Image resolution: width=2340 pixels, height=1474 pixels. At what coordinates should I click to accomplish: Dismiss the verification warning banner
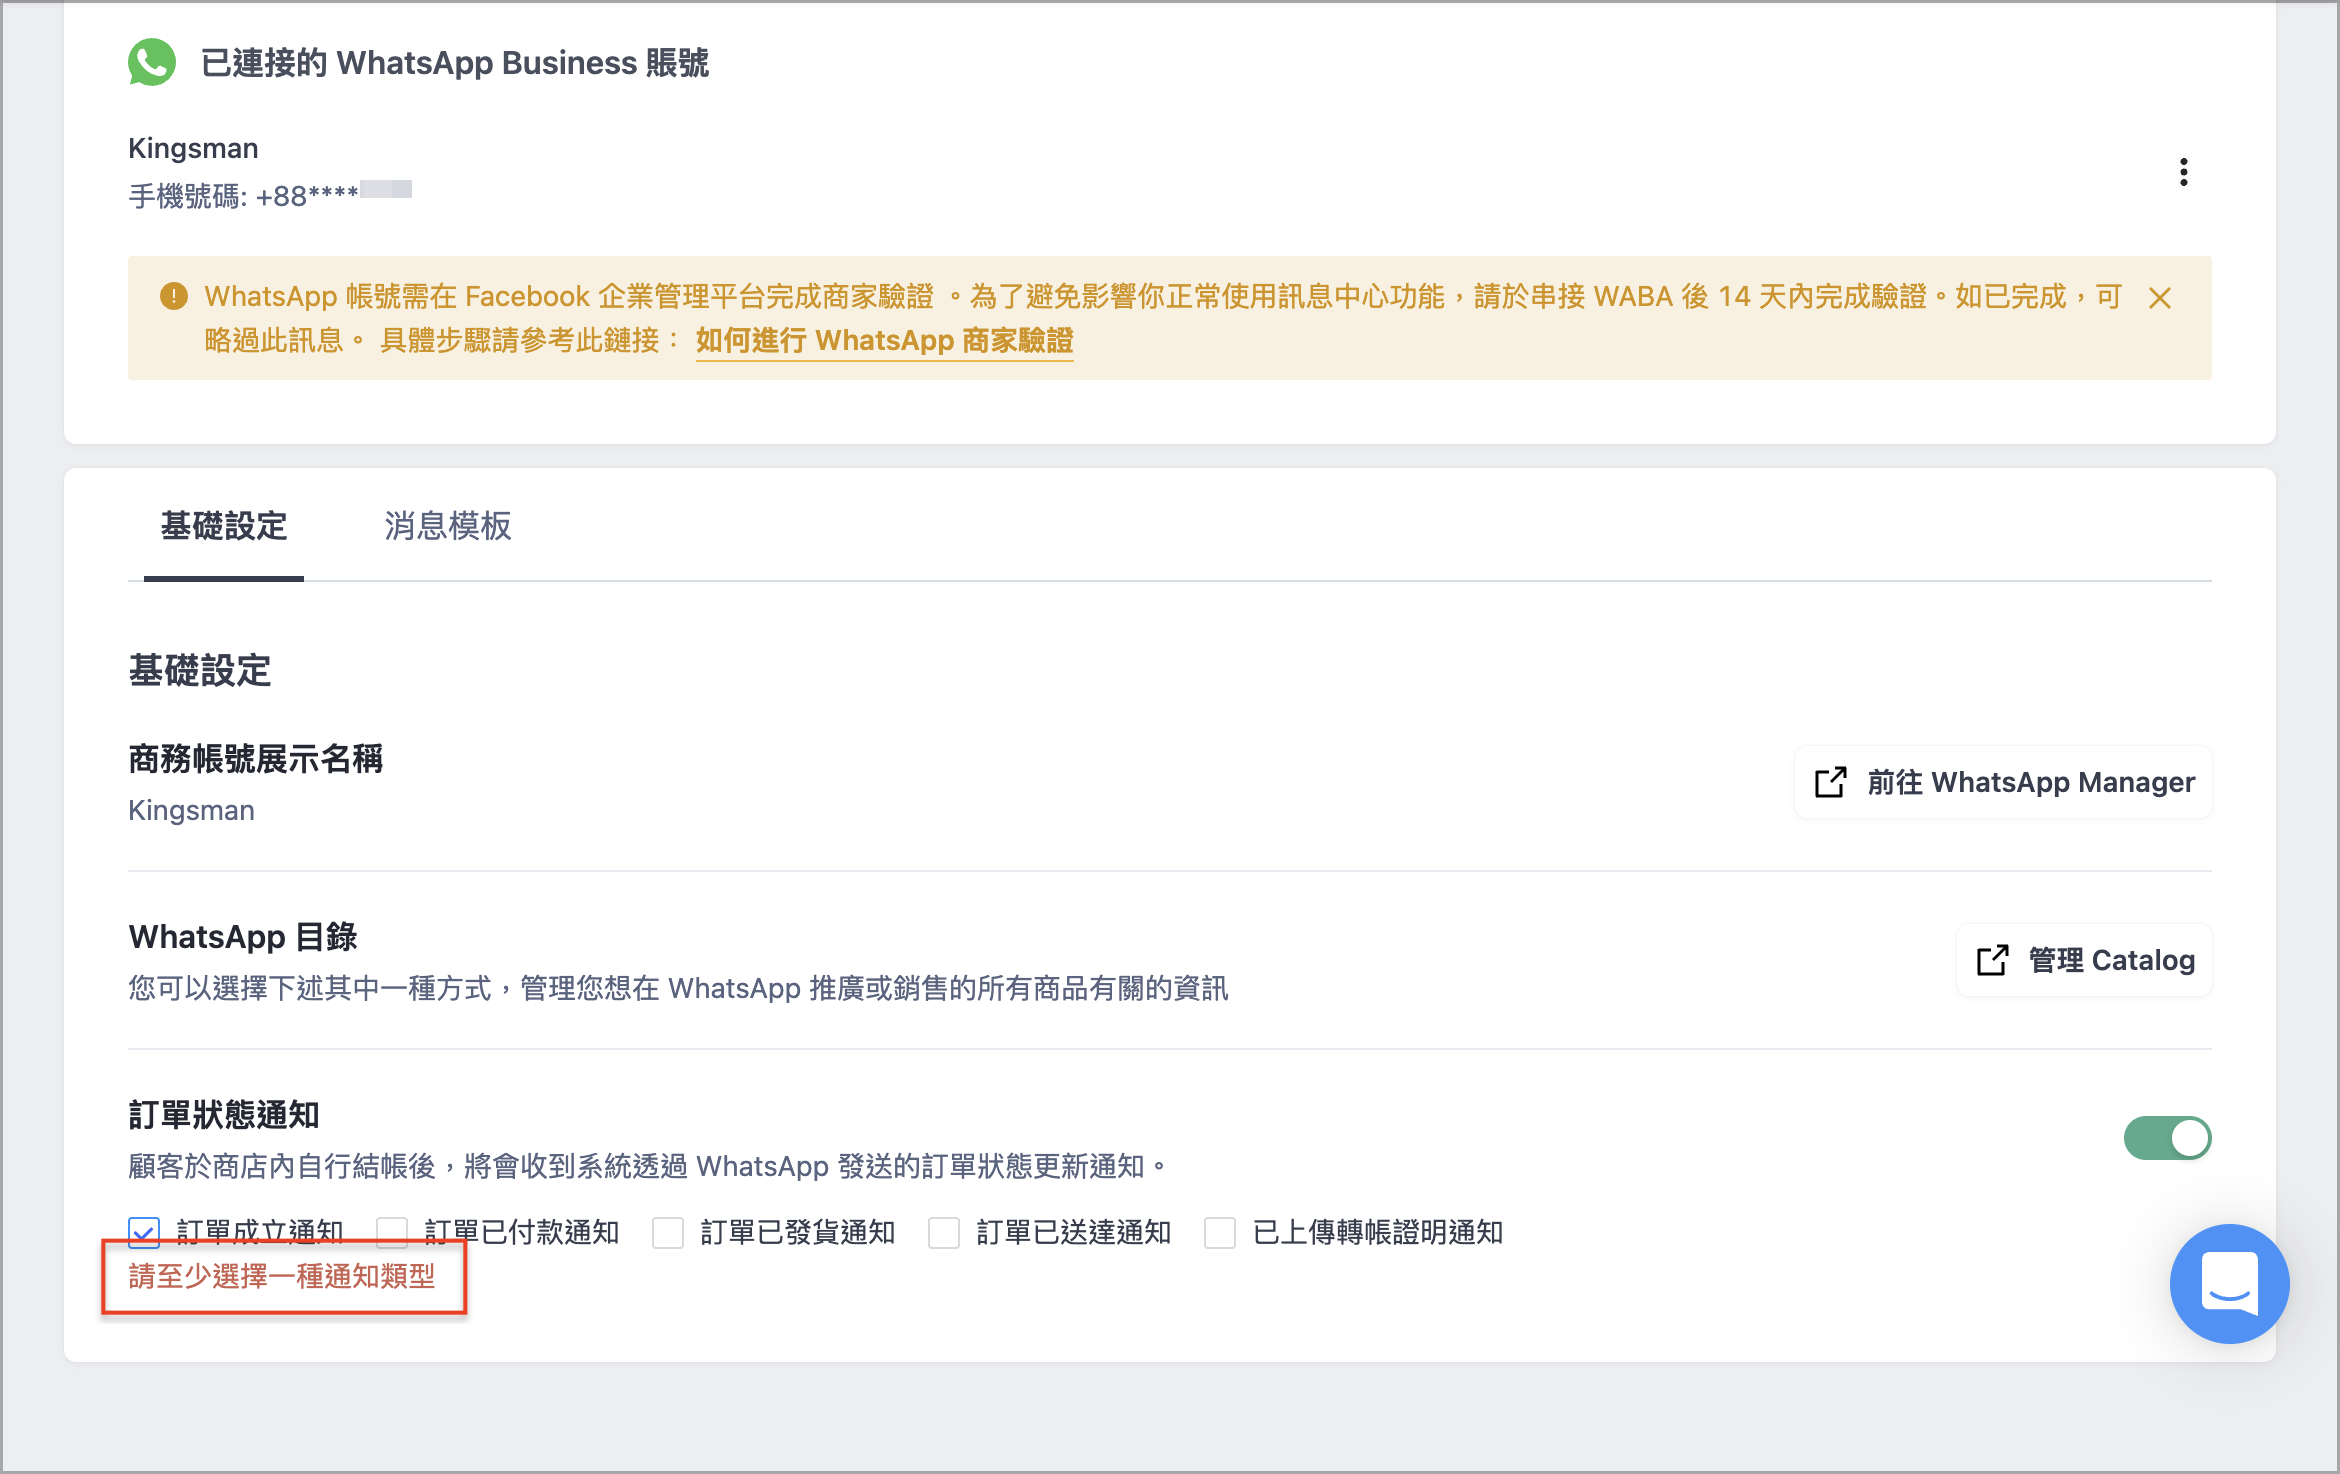point(2159,297)
